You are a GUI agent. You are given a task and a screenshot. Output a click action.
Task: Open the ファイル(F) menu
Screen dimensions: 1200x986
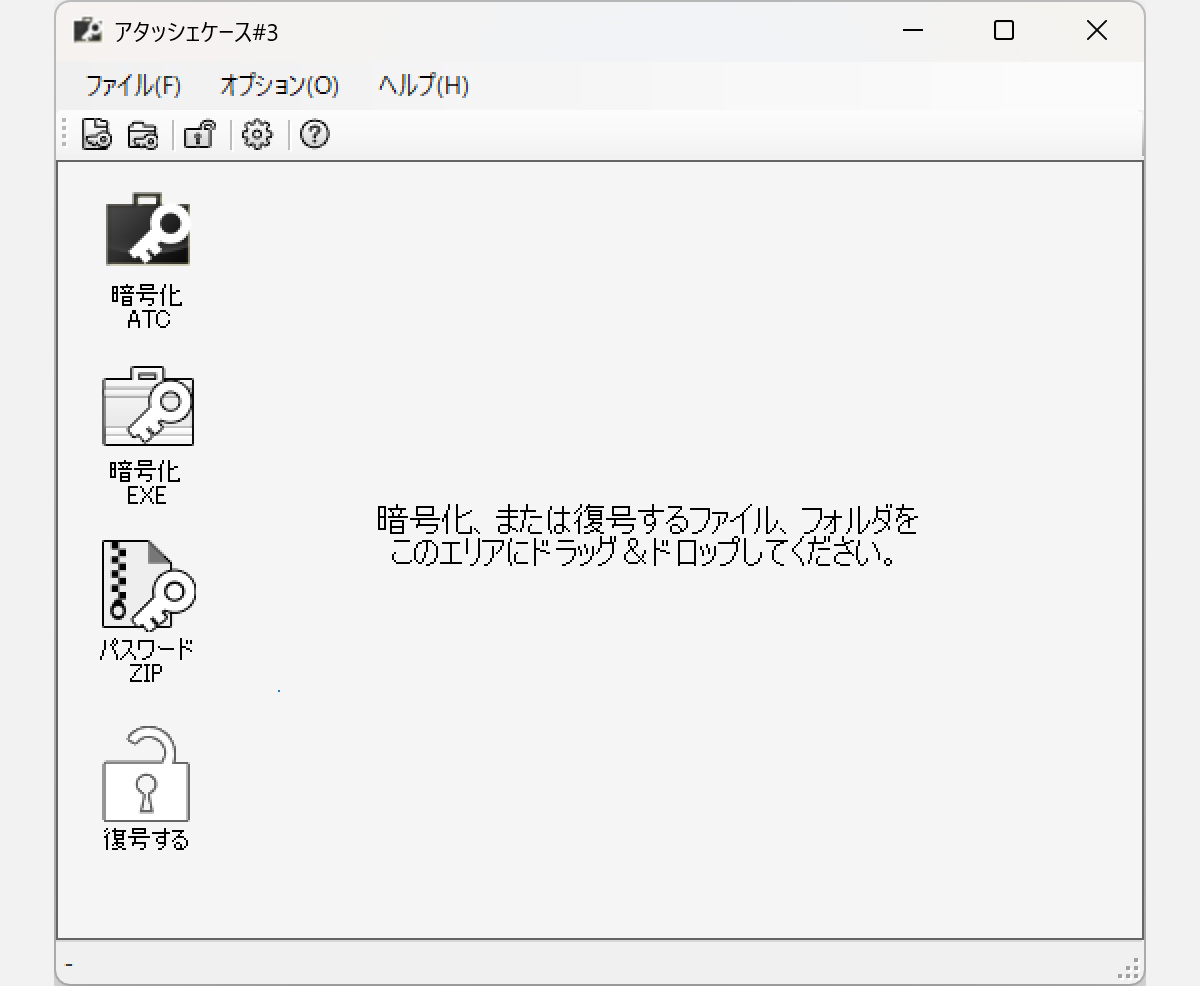point(133,86)
